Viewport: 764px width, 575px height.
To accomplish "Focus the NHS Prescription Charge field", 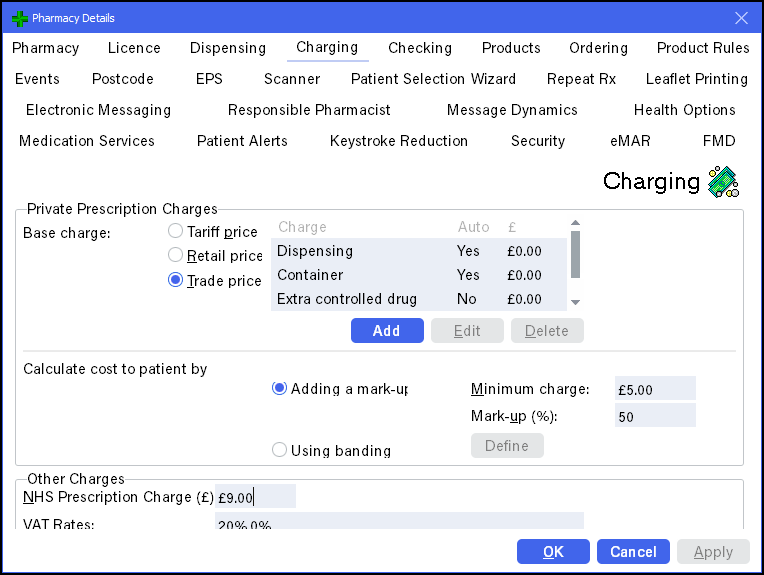I will [x=255, y=497].
